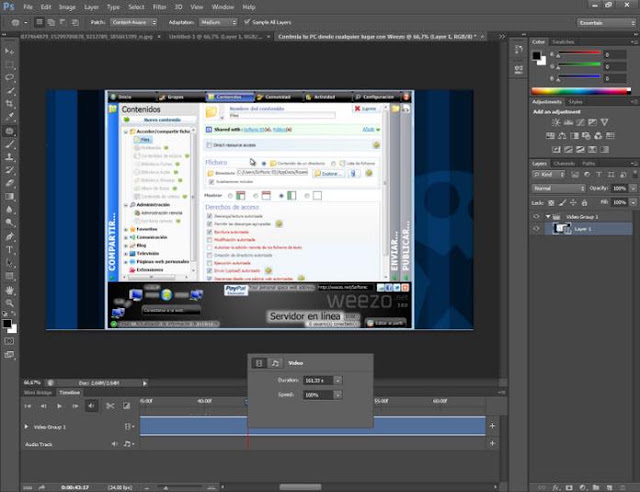This screenshot has height=492, width=640.
Task: Click the color spectrum ramp
Action: (x=581, y=91)
